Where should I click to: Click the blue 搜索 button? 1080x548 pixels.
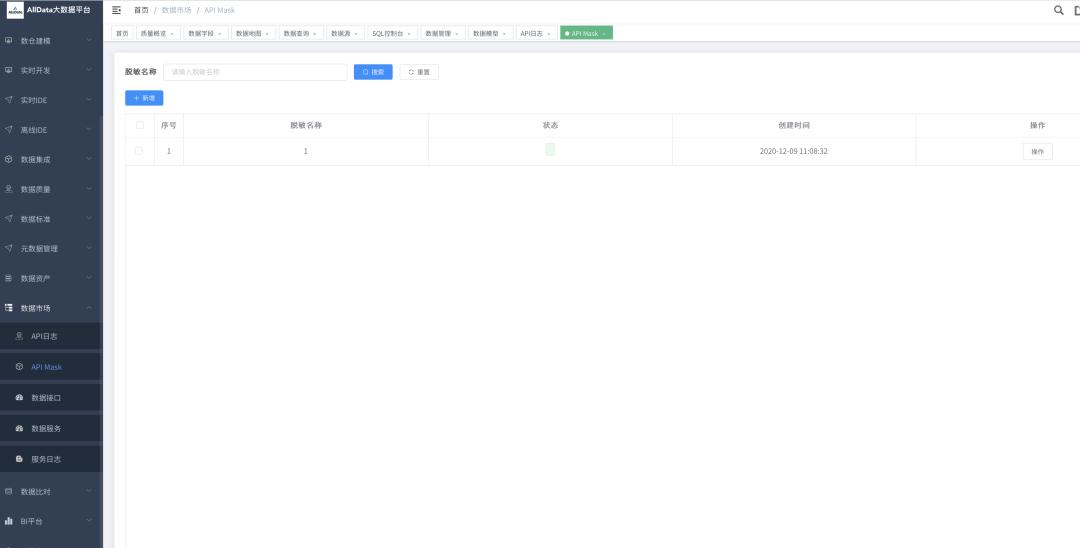(x=373, y=72)
